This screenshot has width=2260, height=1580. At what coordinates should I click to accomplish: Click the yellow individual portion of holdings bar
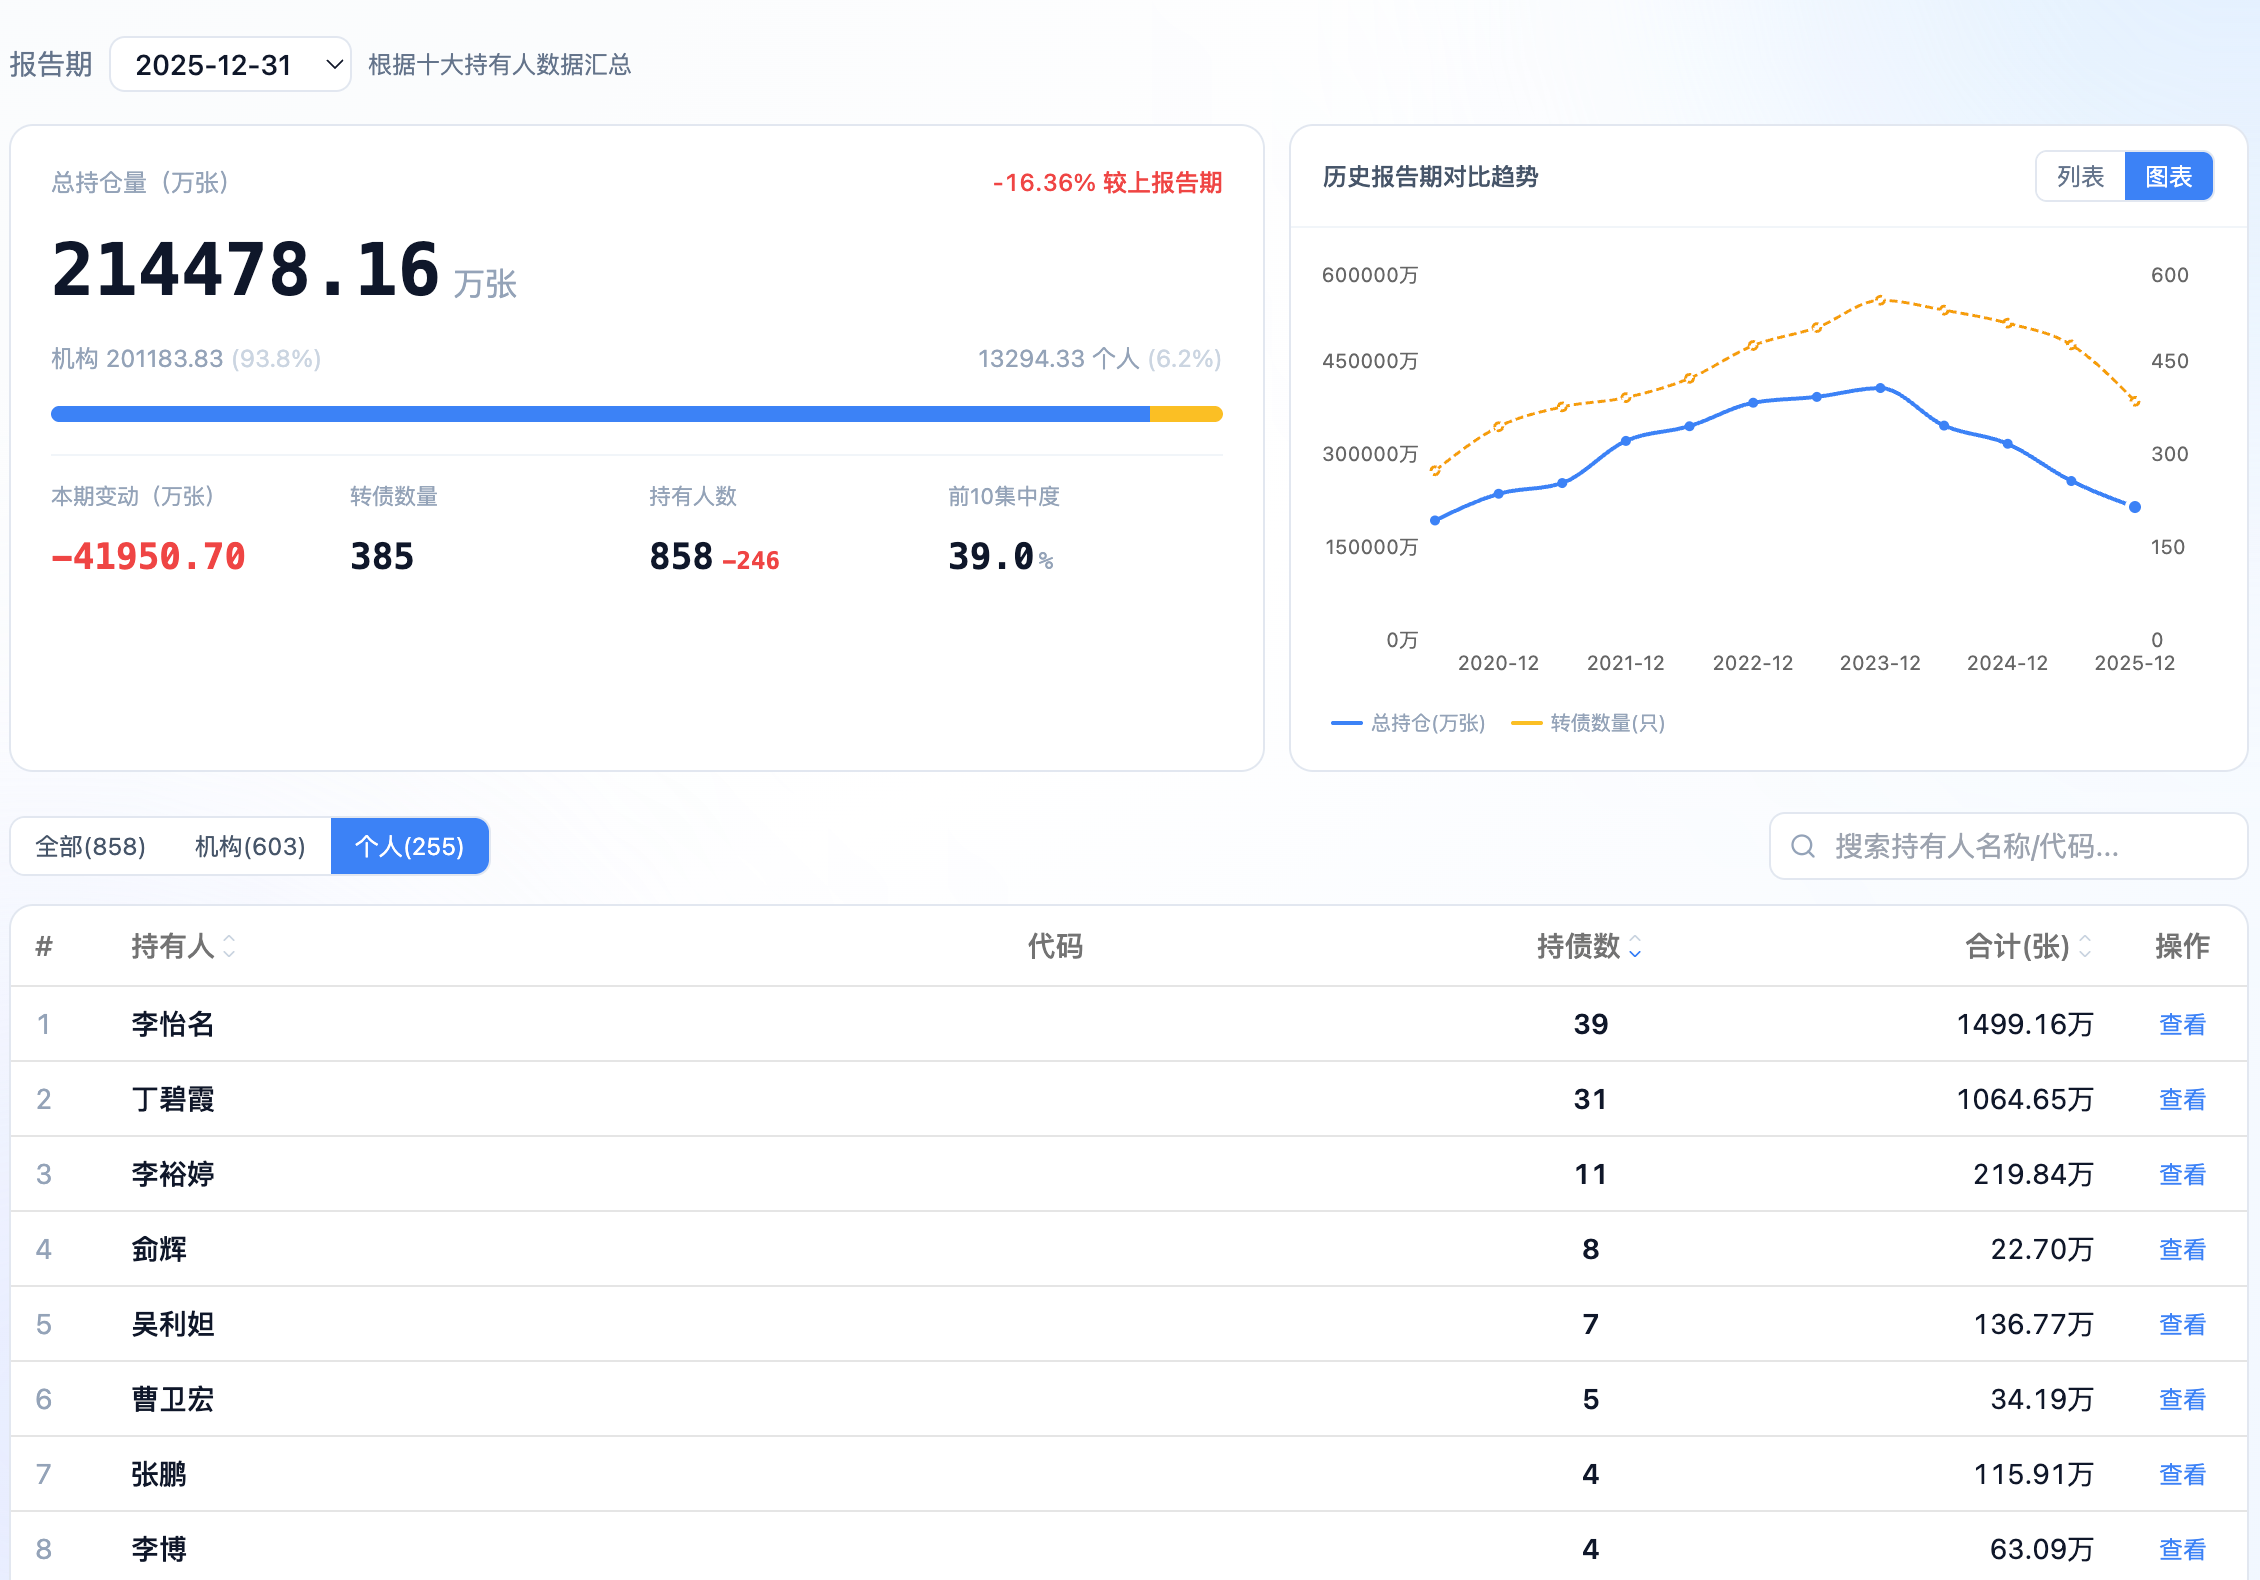click(1186, 414)
